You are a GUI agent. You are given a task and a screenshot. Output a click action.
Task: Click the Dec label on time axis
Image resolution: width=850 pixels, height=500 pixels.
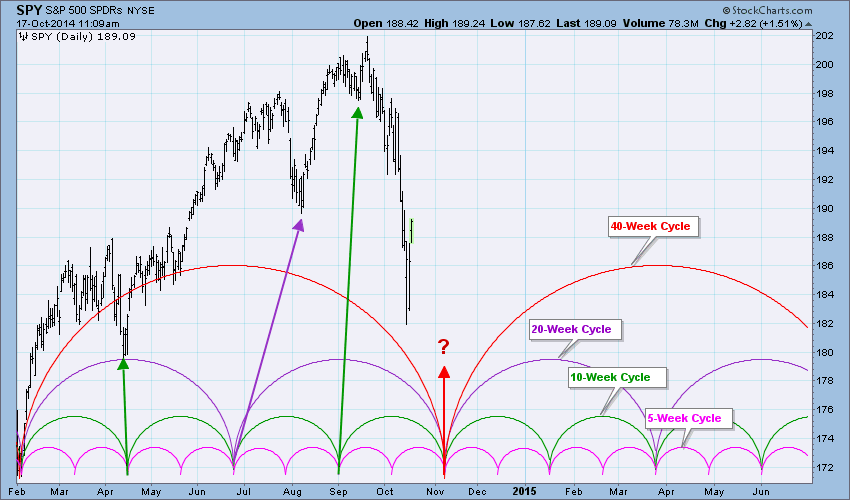coord(478,492)
